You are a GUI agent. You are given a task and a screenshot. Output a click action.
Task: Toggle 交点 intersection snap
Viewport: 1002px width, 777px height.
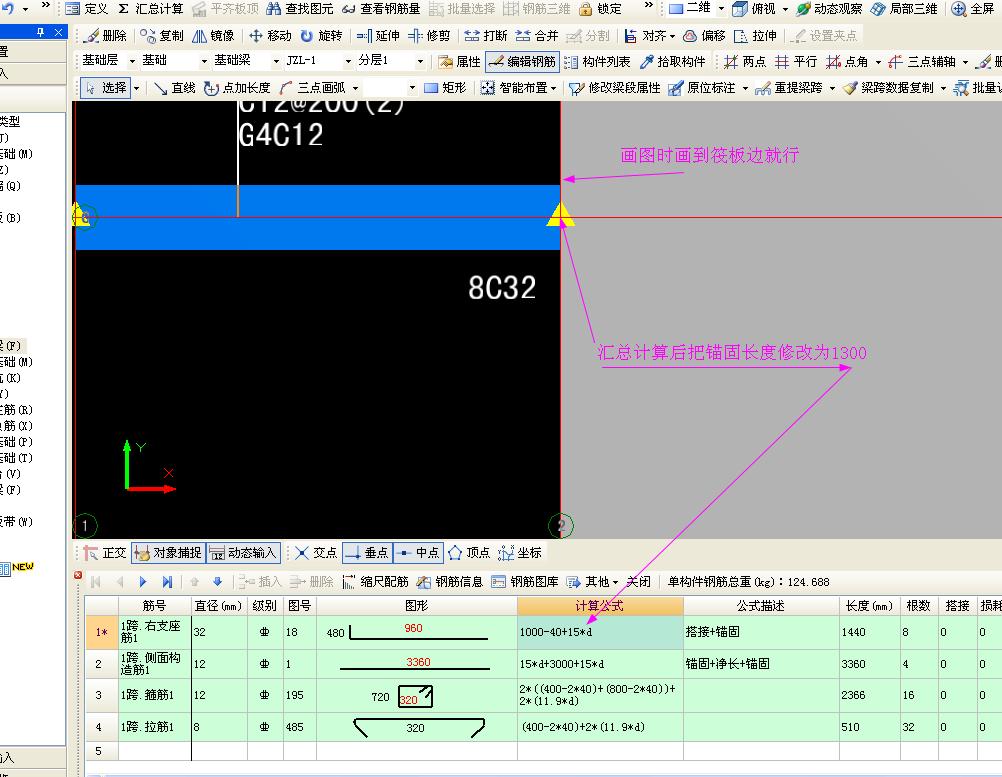(316, 553)
